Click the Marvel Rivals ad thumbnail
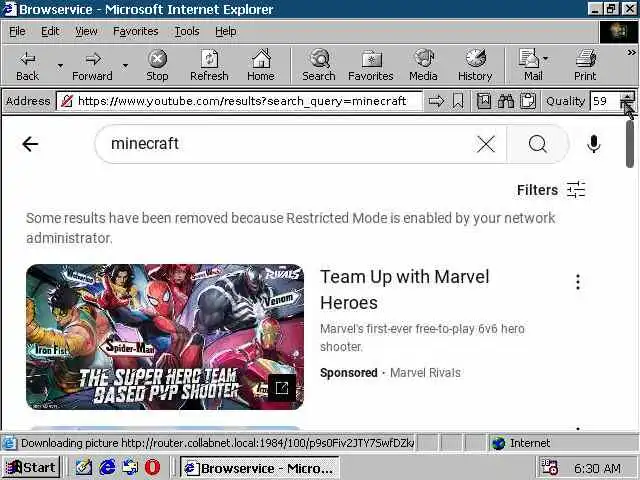Screen dimensions: 640x480 [165, 337]
